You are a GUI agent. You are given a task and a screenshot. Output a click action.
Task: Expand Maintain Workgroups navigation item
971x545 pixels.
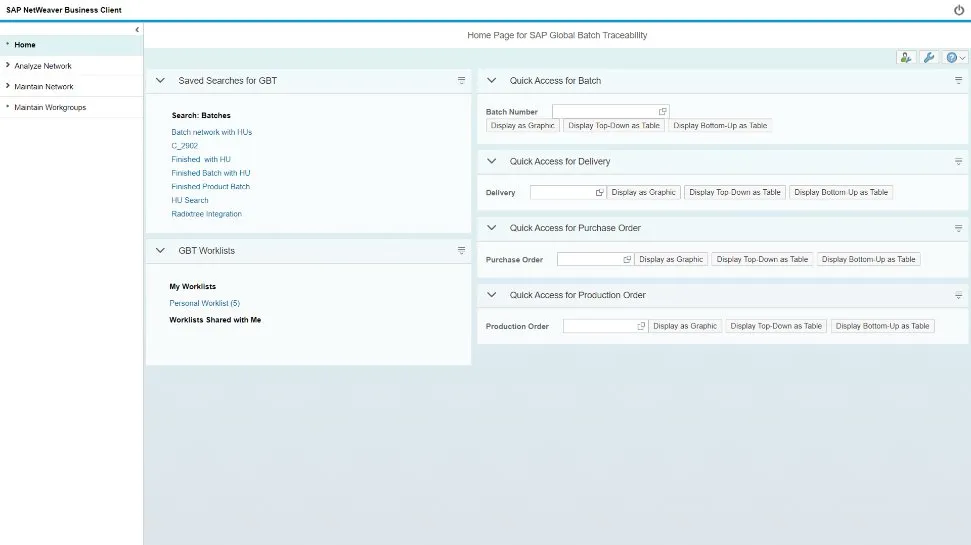click(49, 107)
